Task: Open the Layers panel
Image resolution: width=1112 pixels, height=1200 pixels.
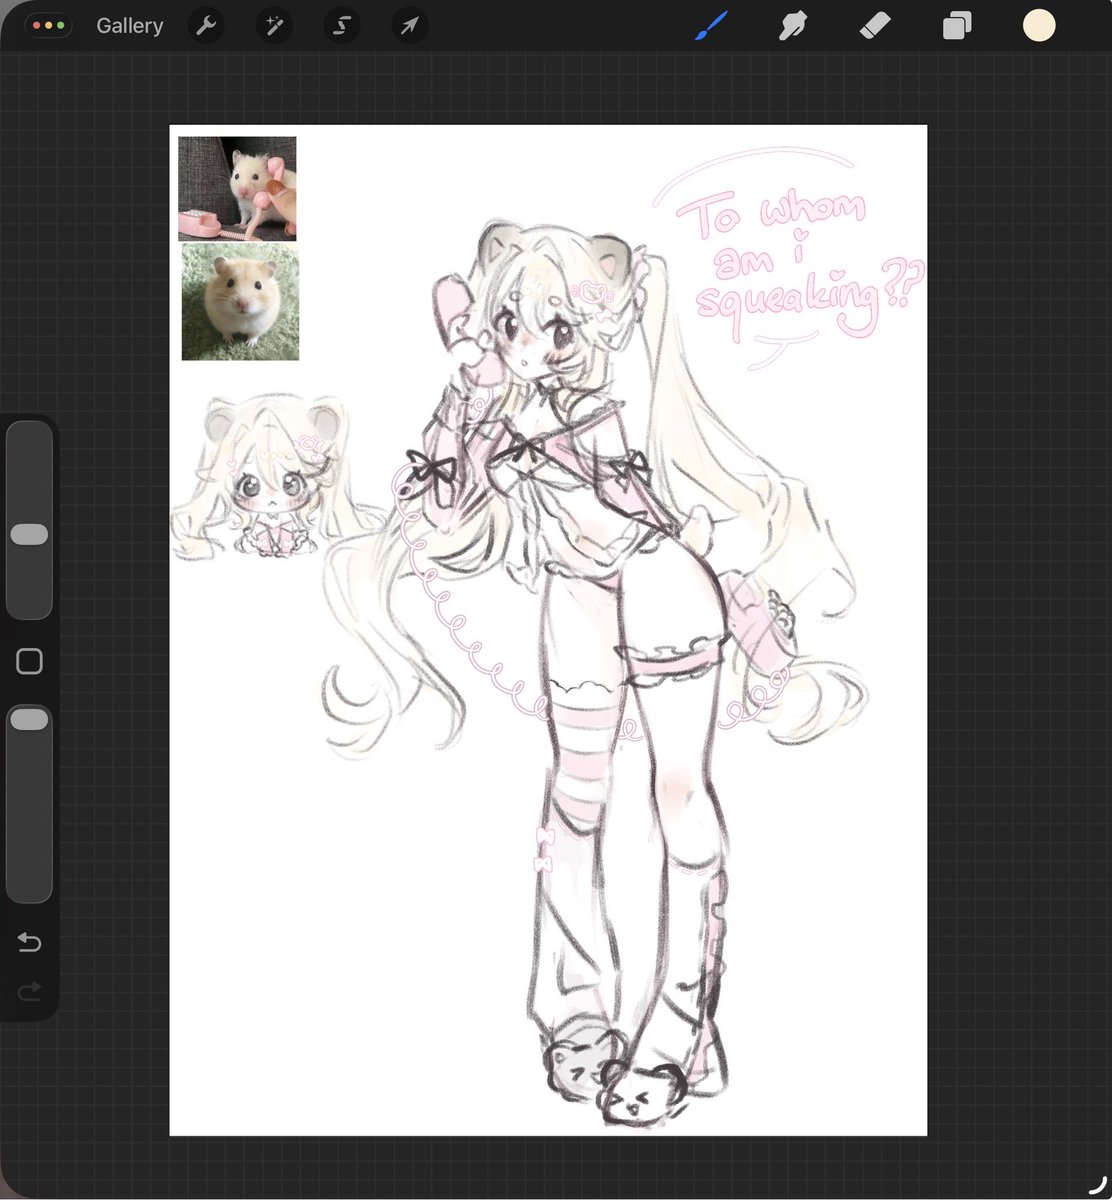Action: (957, 26)
